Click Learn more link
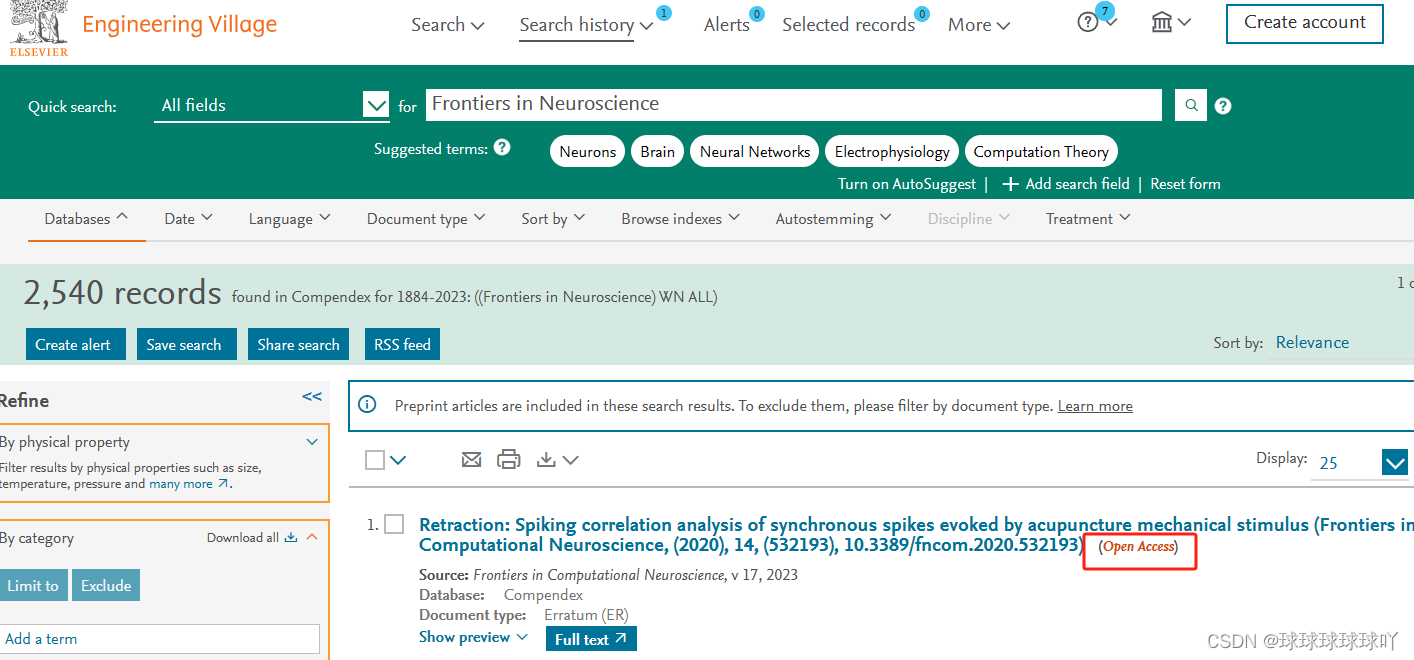1414x660 pixels. [1095, 406]
